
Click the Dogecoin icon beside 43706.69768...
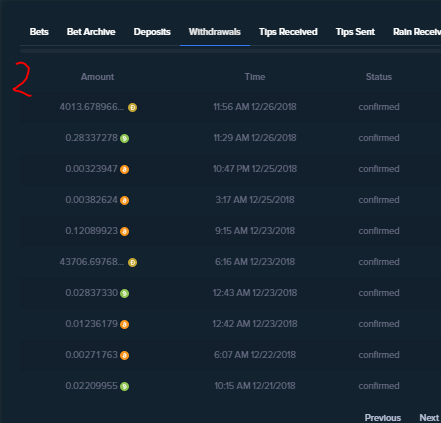[132, 262]
